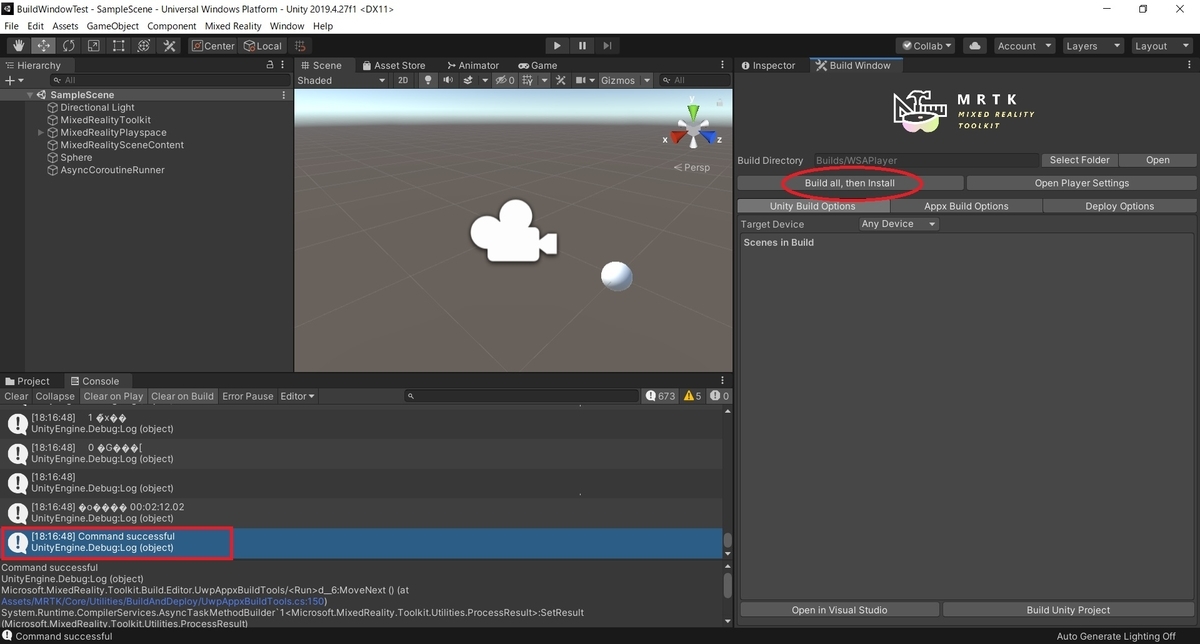Open the Create (+) dropdown in Hierarchy
The width and height of the screenshot is (1200, 644).
[13, 80]
